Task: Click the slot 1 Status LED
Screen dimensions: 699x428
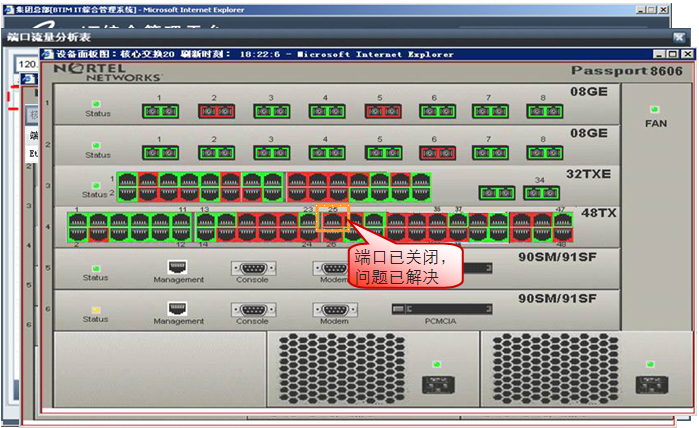Action: 97,103
